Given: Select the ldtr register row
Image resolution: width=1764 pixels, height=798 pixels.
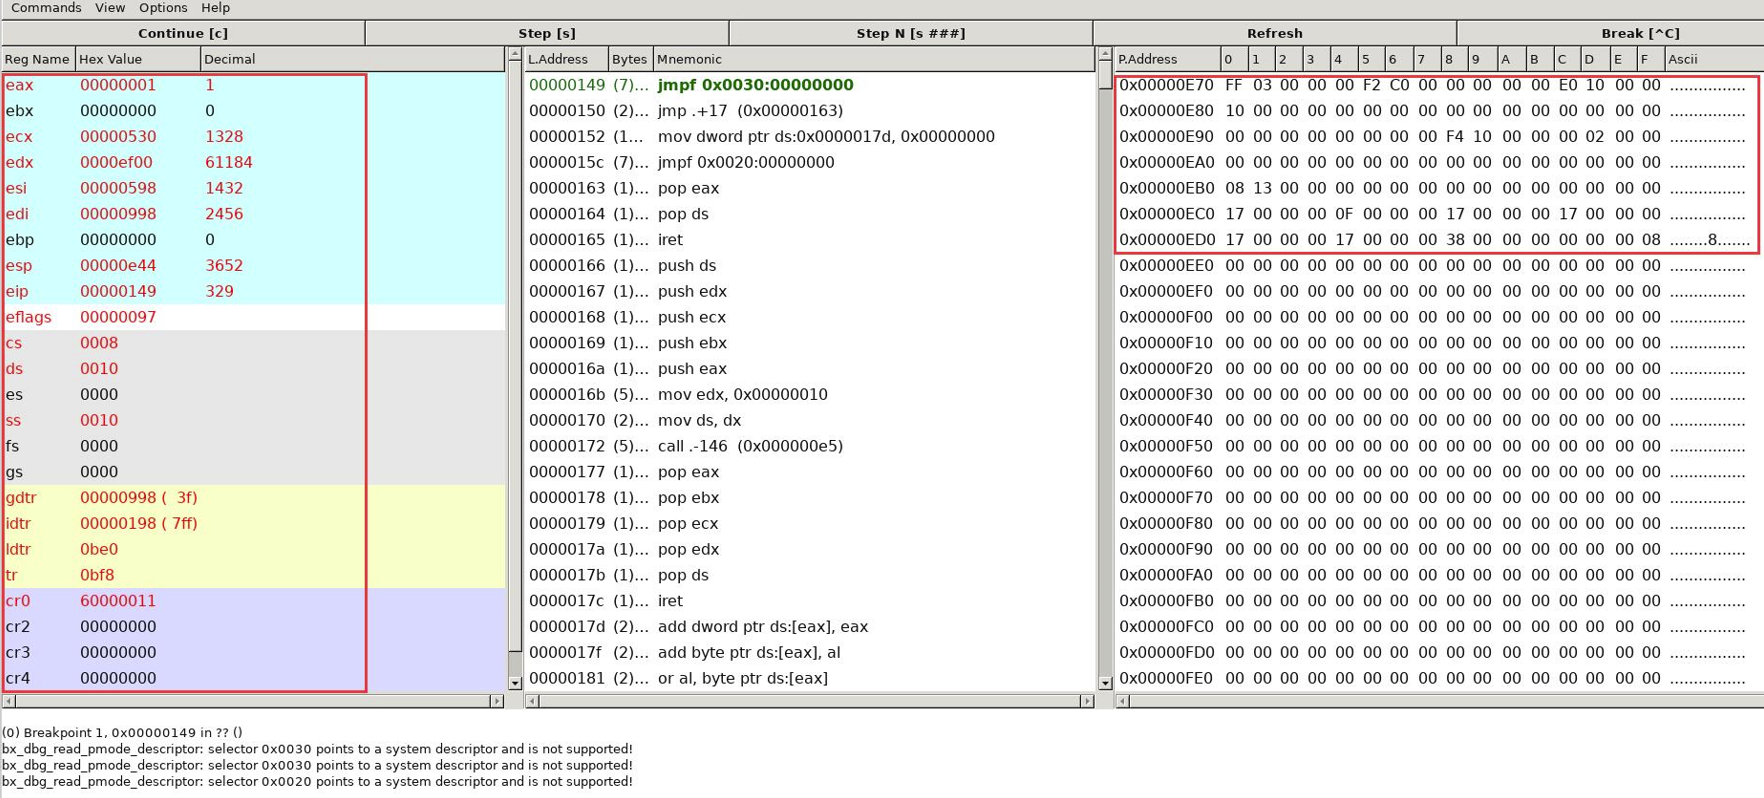Looking at the screenshot, I should click(x=253, y=550).
